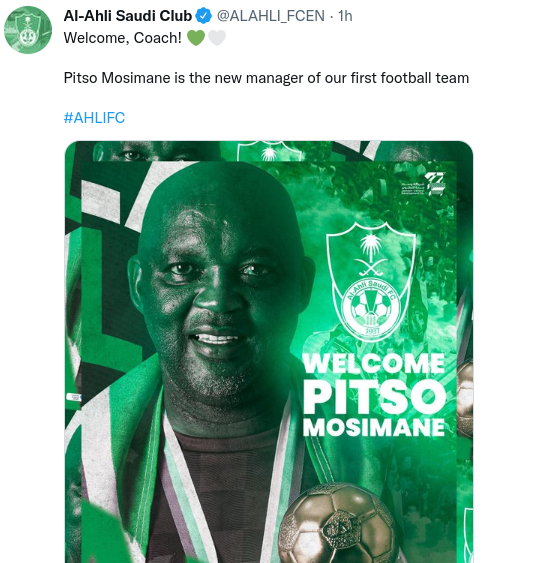Follow the #AHLIFC hashtag
Viewport: 552px width, 563px height.
click(94, 118)
